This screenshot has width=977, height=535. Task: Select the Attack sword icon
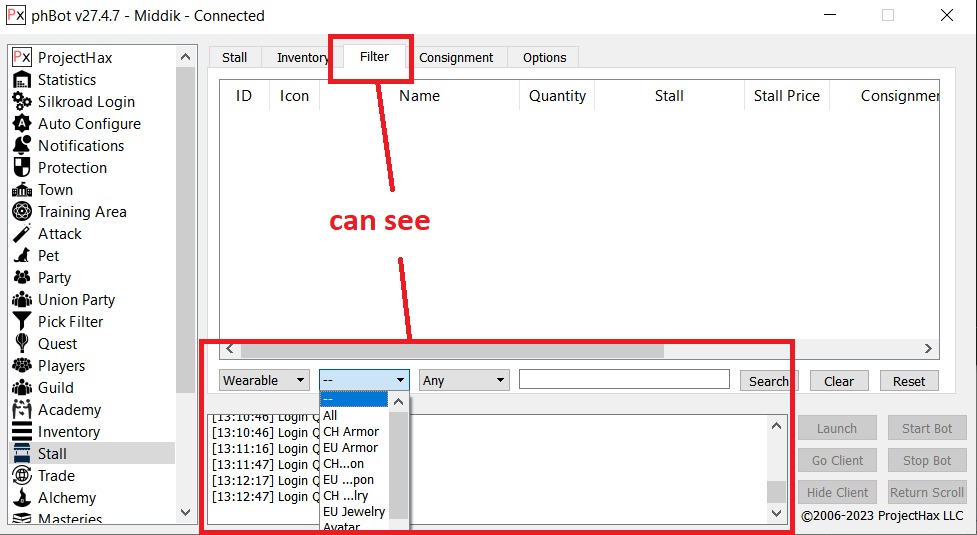pyautogui.click(x=22, y=234)
